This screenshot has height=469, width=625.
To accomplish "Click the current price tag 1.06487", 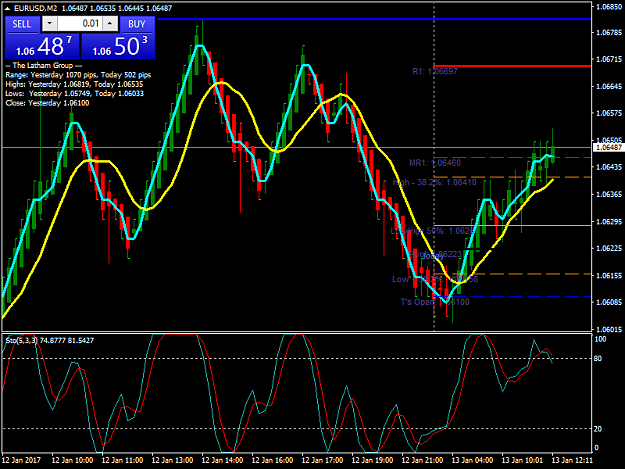I will [x=608, y=147].
